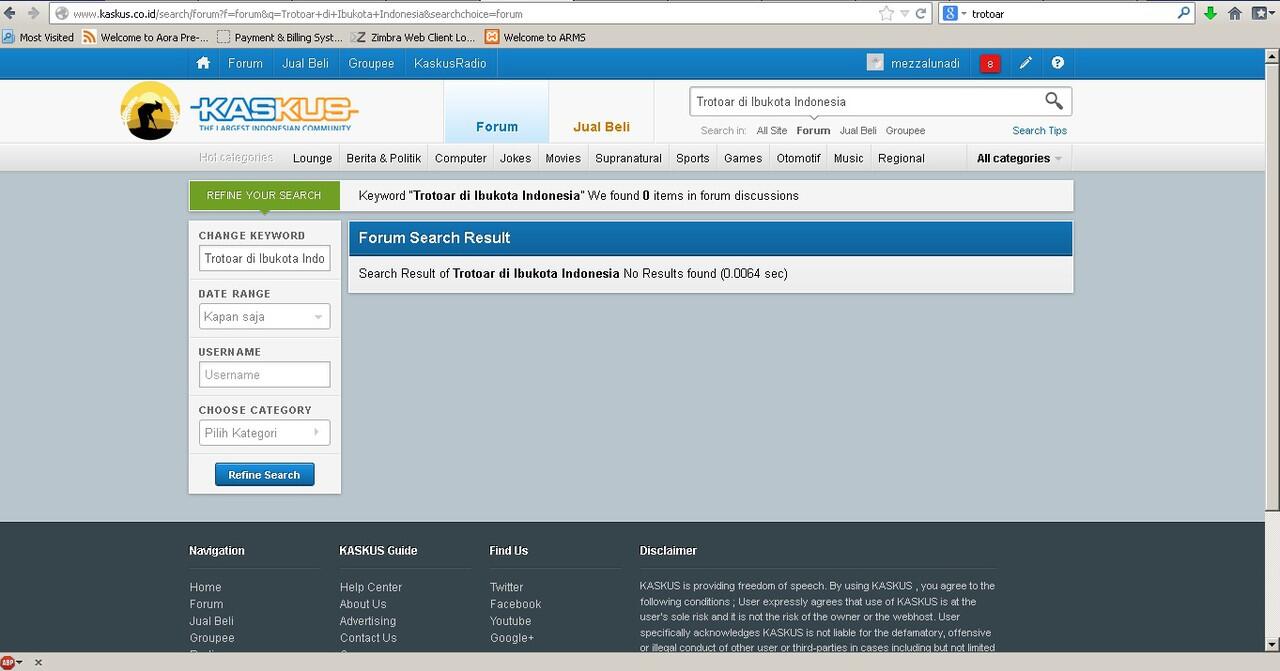Screen dimensions: 1280x671
Task: Click the browser forward arrow
Action: tap(33, 13)
